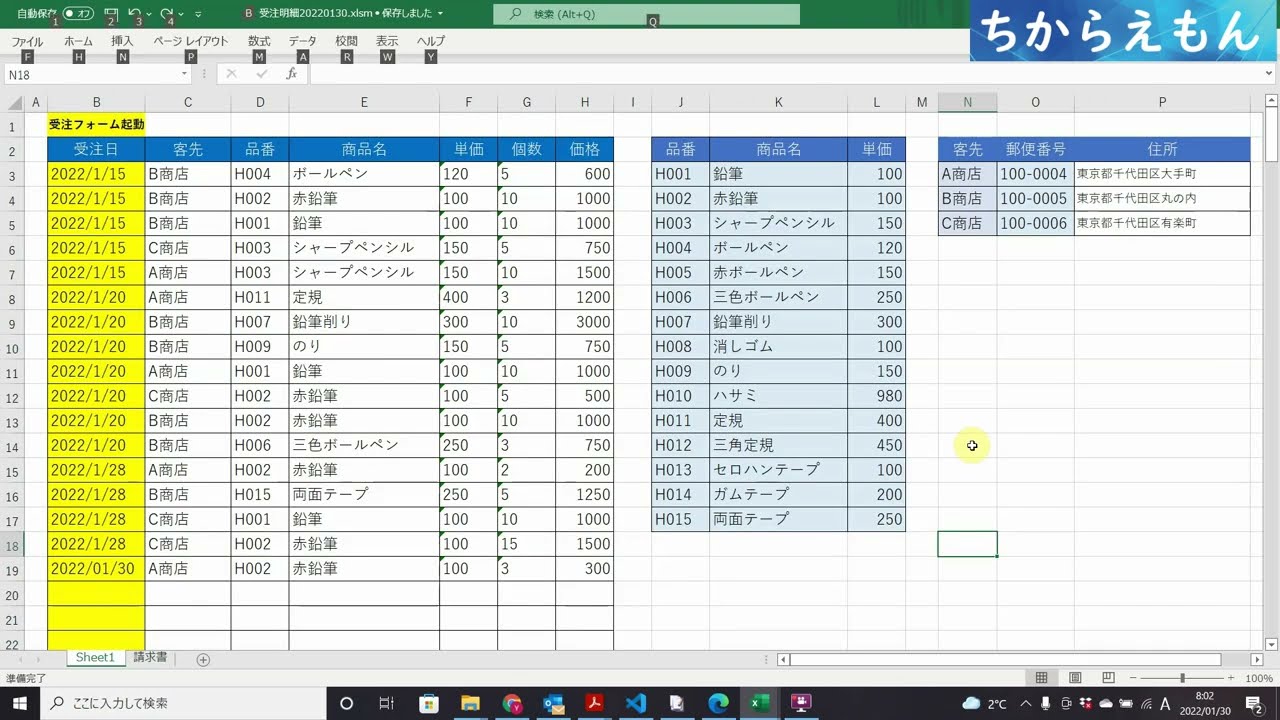Image resolution: width=1280 pixels, height=720 pixels.
Task: Click the Normal view icon in status bar
Action: 1042,677
